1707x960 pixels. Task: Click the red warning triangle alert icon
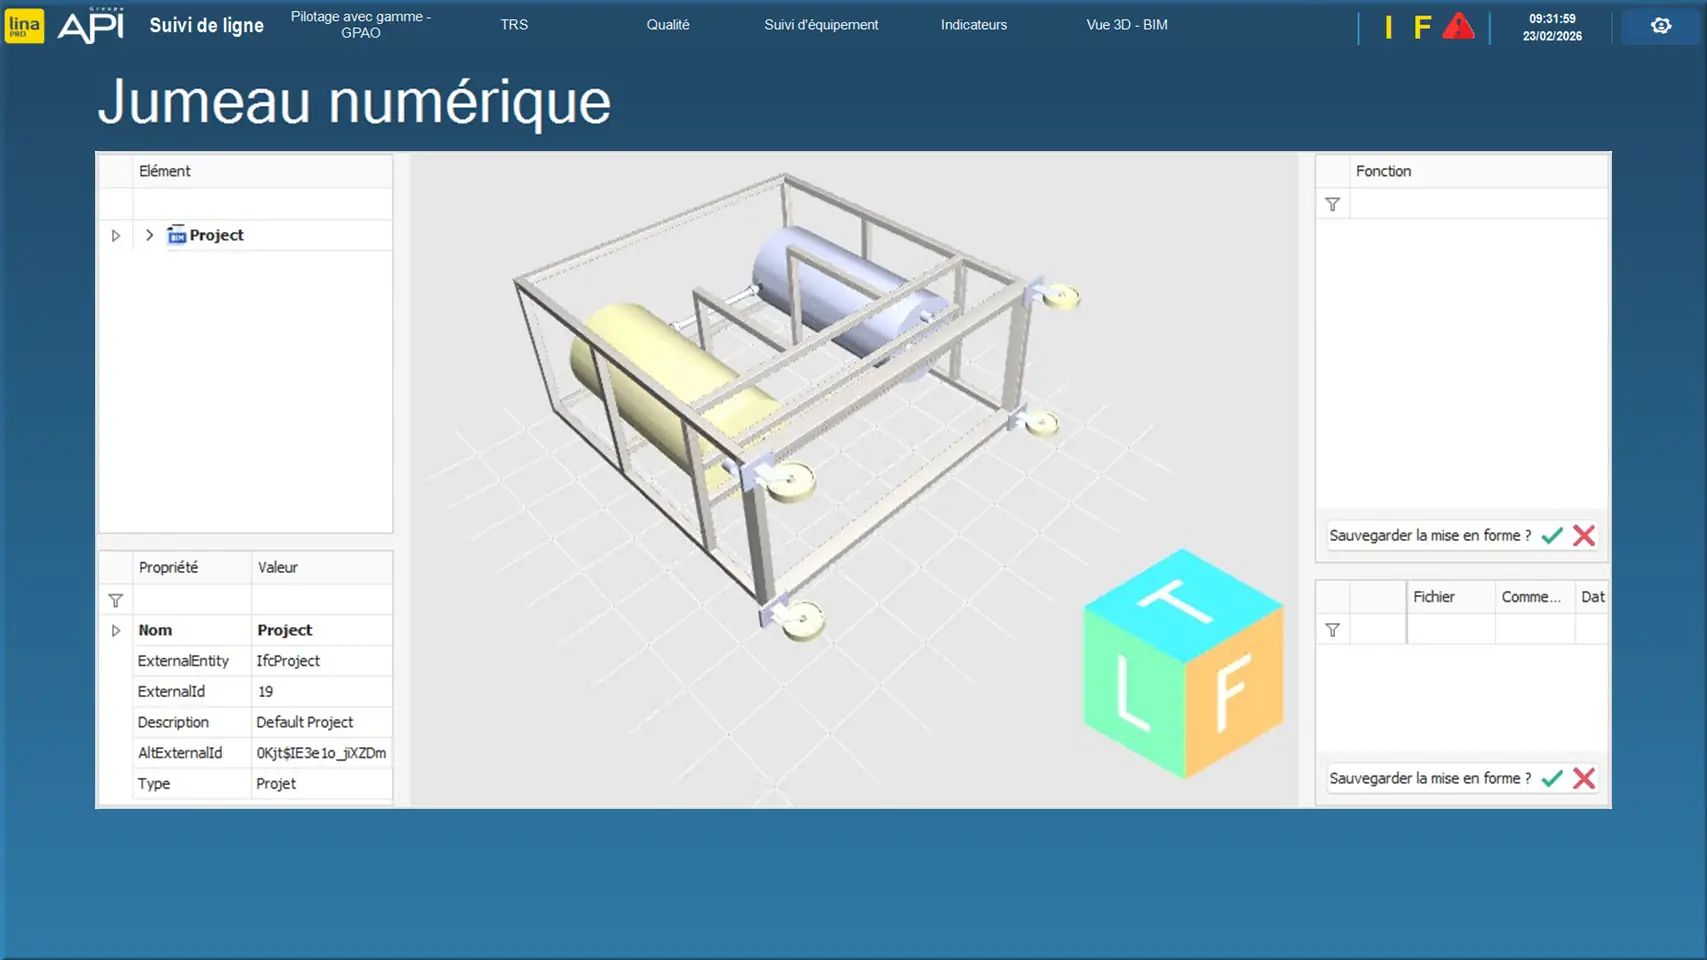(1458, 27)
